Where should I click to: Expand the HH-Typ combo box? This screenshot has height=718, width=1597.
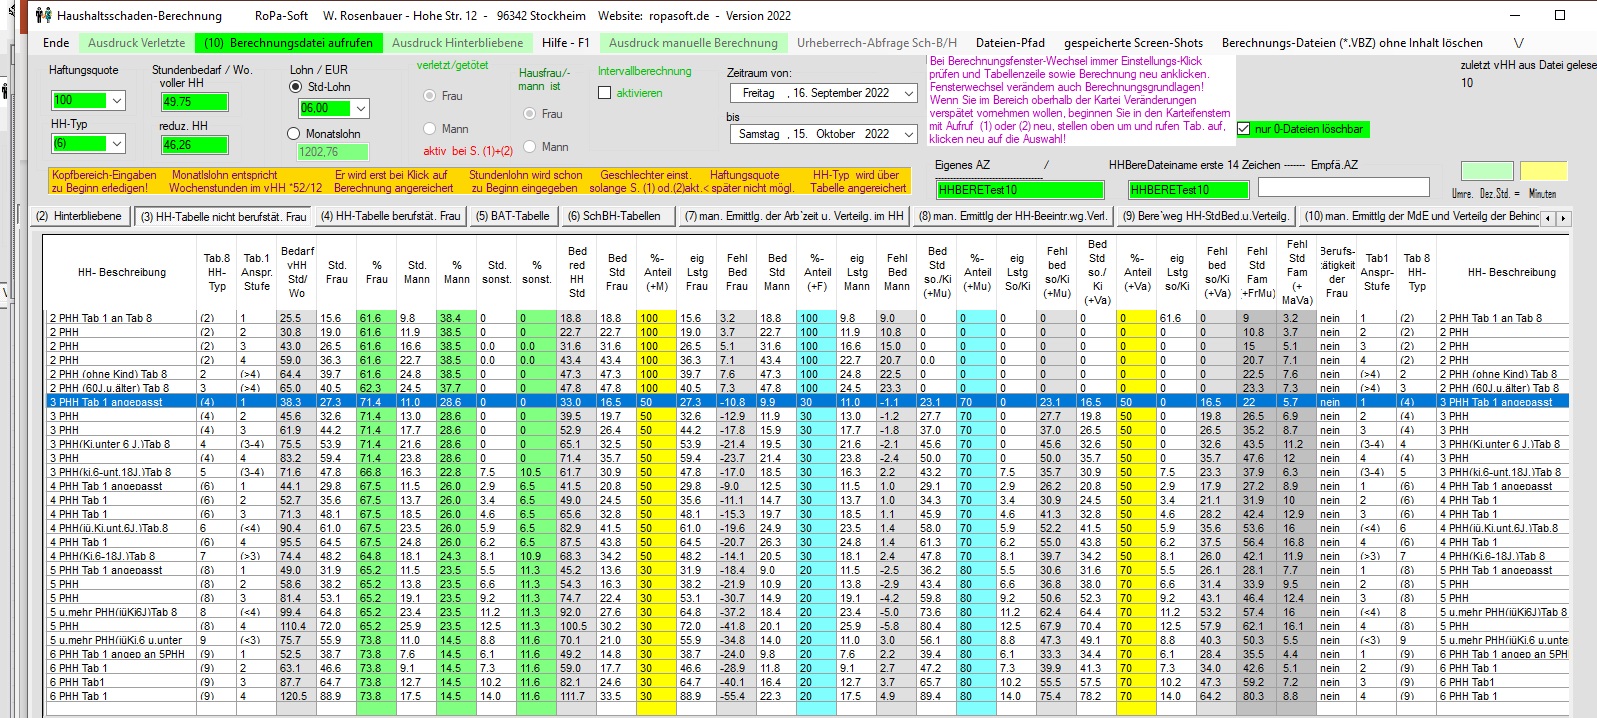tap(117, 144)
